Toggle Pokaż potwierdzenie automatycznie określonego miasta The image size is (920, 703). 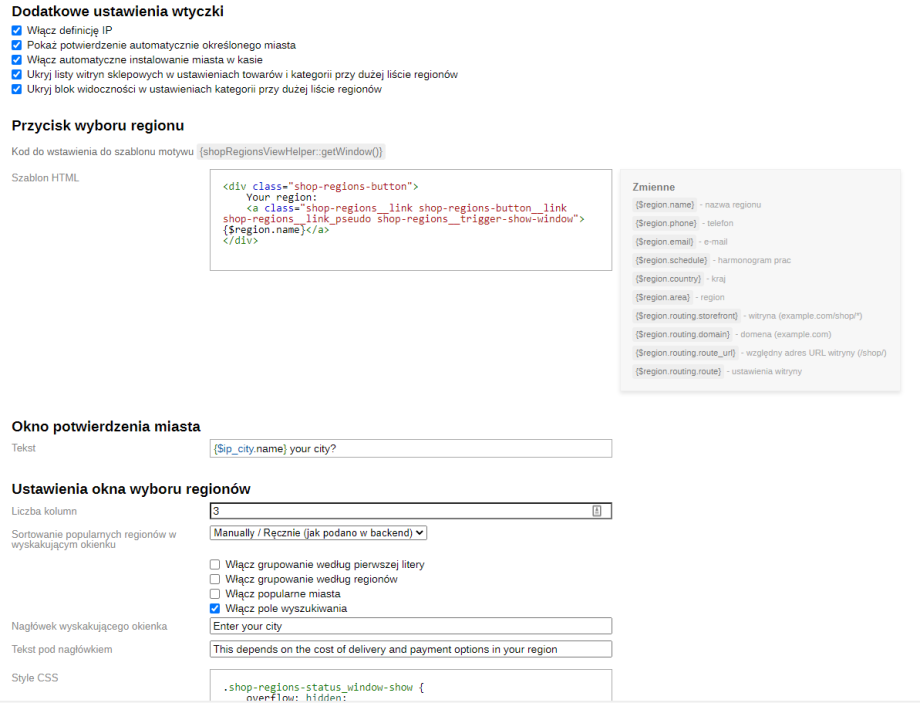(17, 45)
